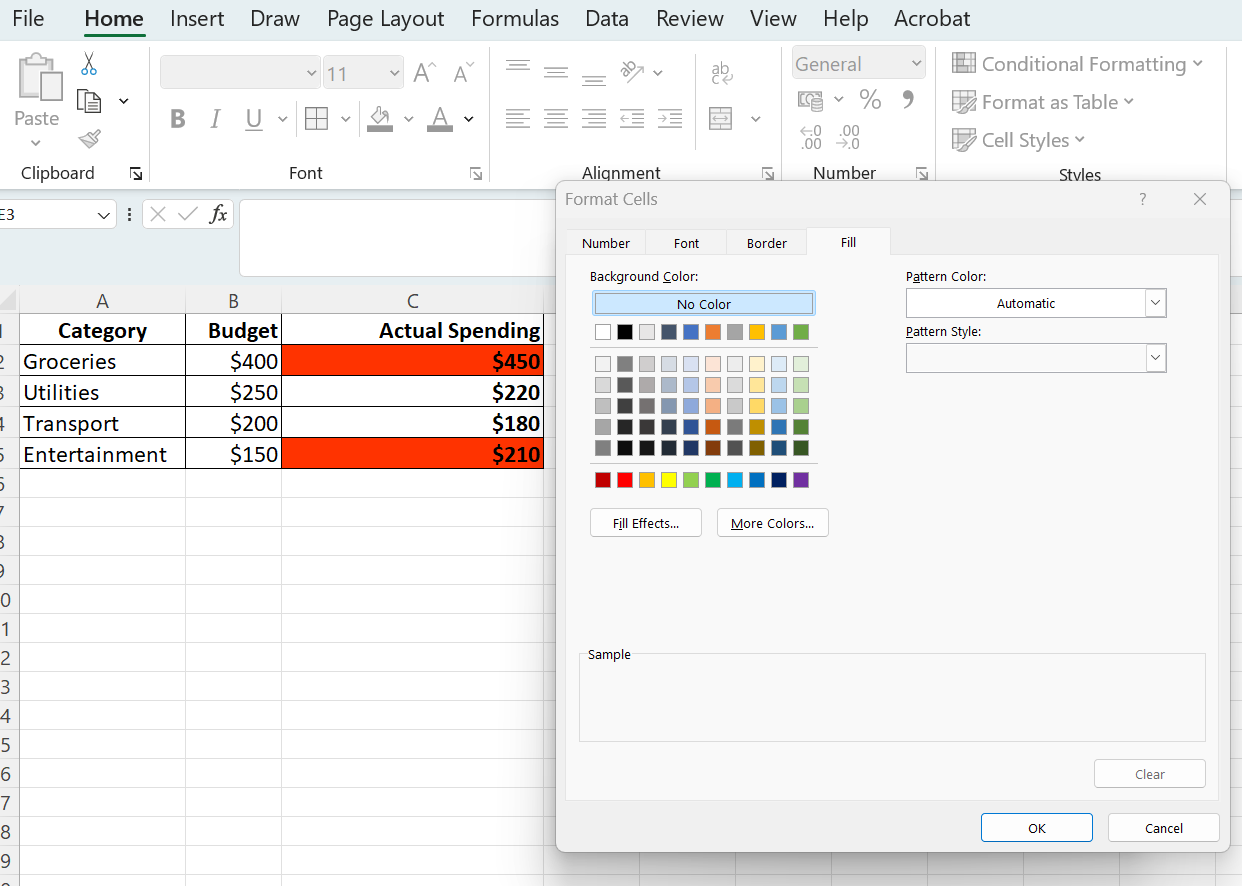Increase font size with larger A

point(425,73)
